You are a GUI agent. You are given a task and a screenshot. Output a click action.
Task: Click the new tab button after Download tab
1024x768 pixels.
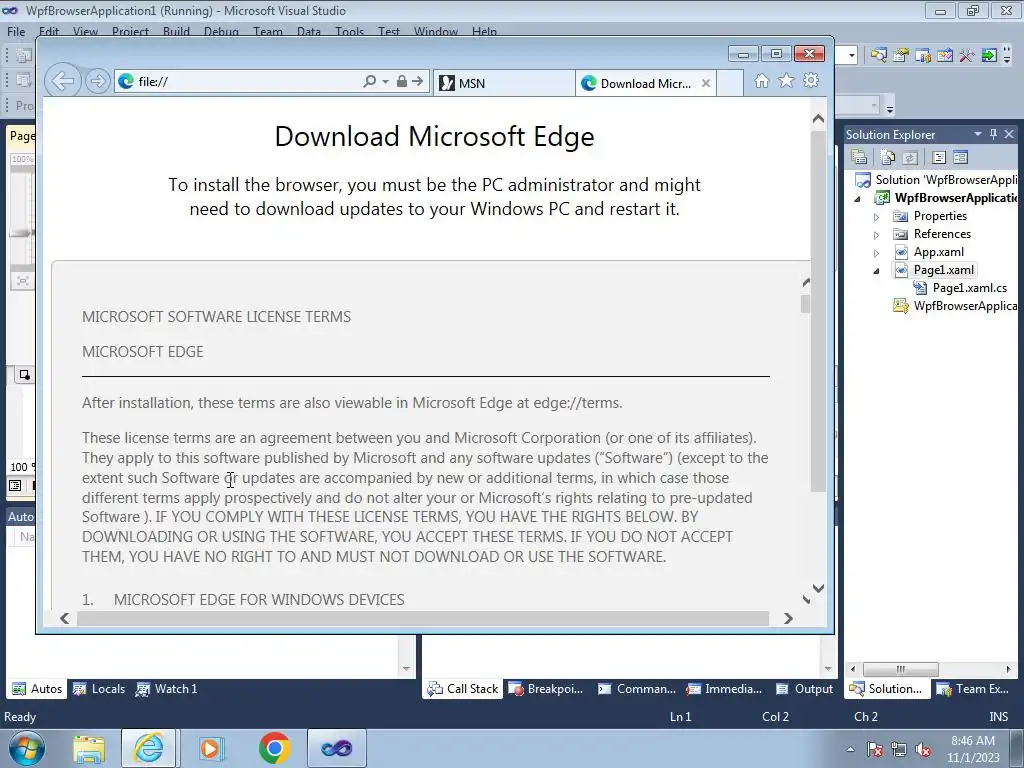[x=730, y=83]
